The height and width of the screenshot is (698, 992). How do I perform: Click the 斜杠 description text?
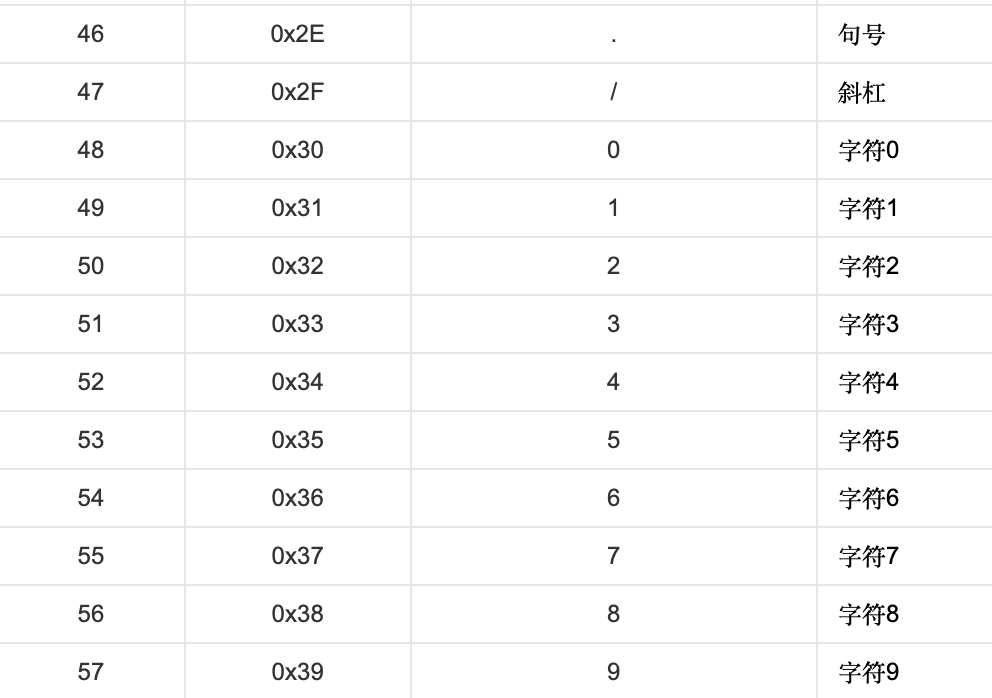[862, 92]
